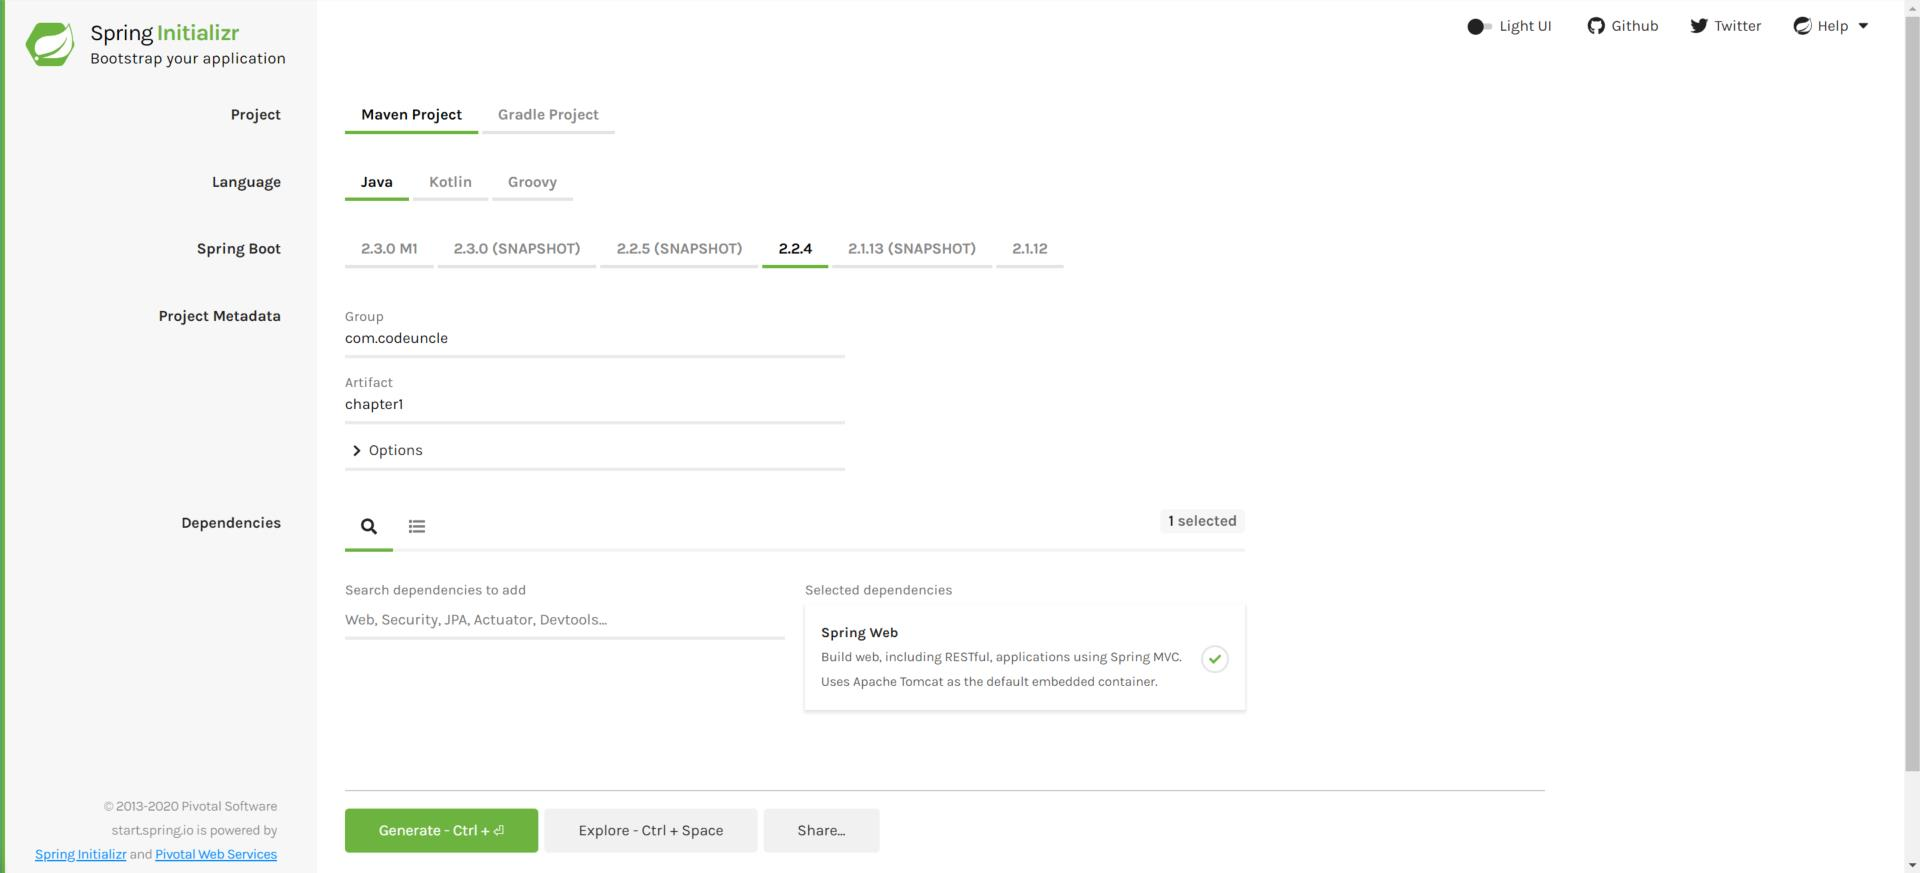Select Groovy language tab
The height and width of the screenshot is (873, 1920).
coord(532,182)
